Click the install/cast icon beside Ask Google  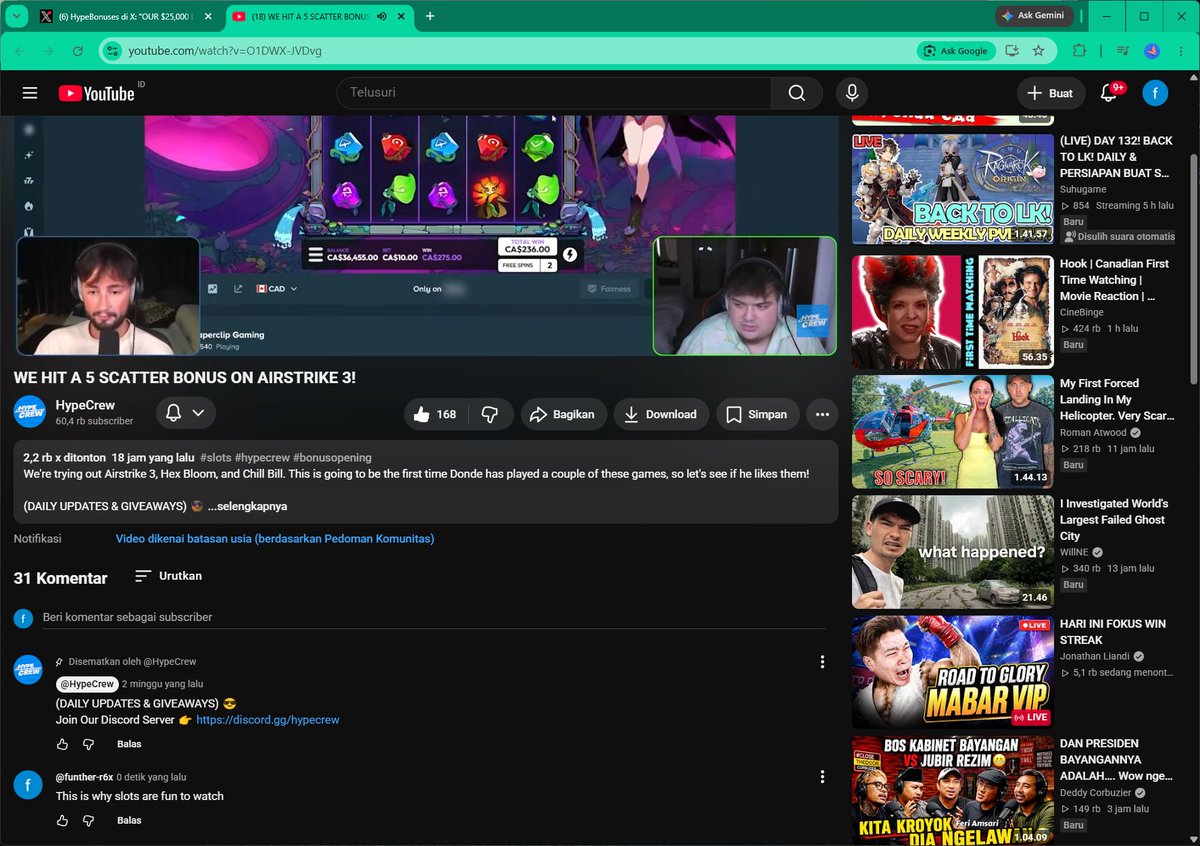[1012, 50]
